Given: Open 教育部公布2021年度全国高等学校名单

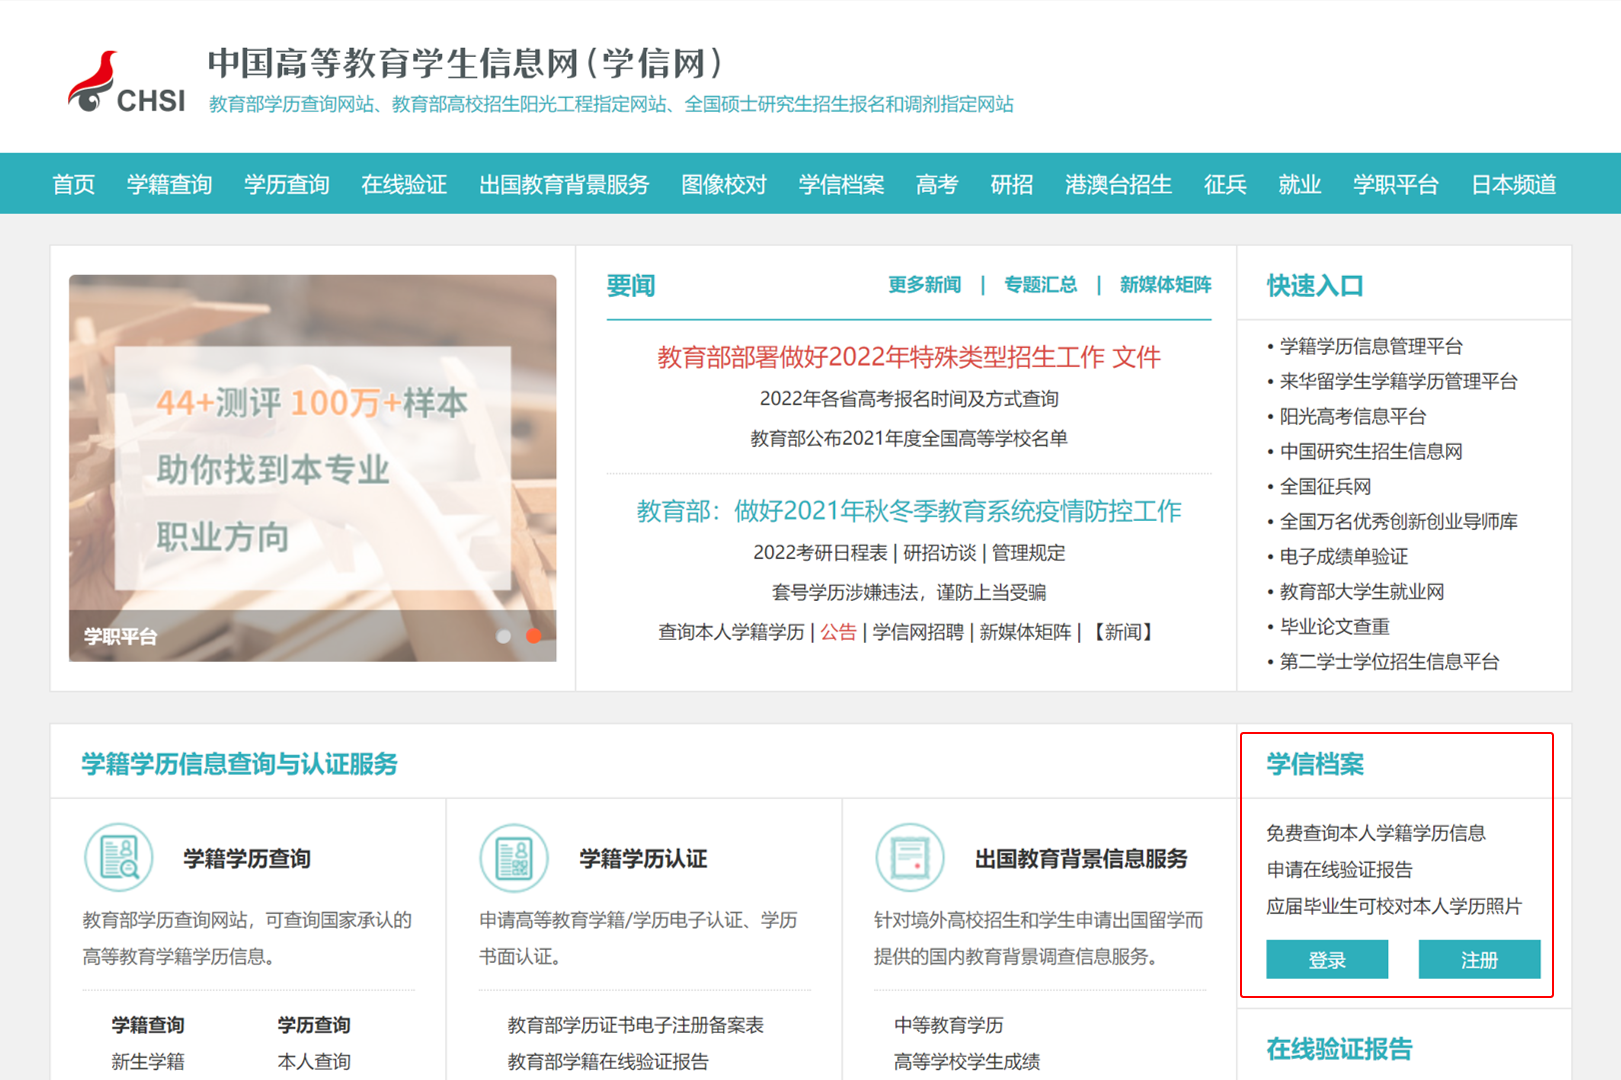Looking at the screenshot, I should coord(909,438).
